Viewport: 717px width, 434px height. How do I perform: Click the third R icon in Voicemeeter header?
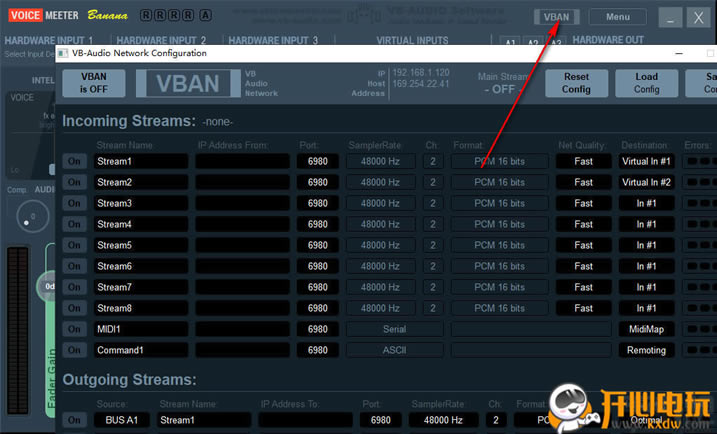pos(174,15)
